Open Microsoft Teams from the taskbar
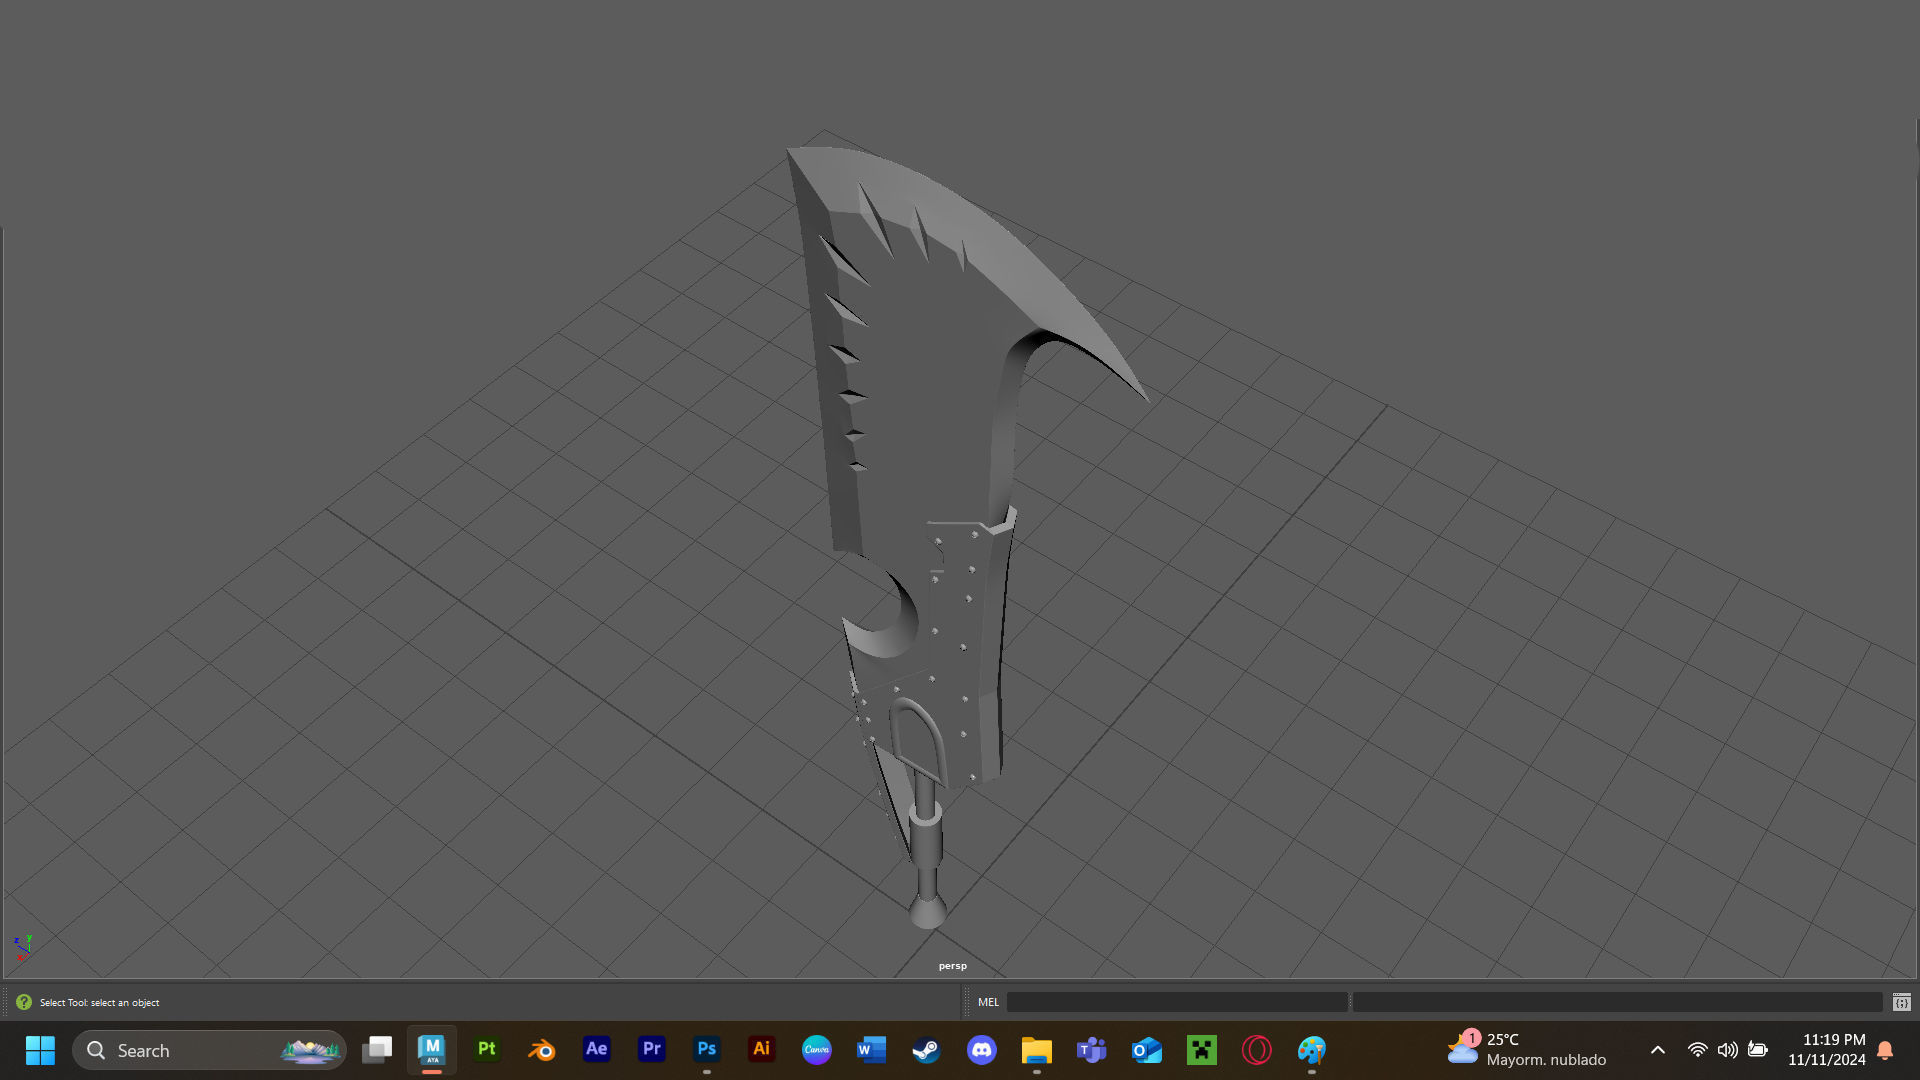 click(1092, 1050)
